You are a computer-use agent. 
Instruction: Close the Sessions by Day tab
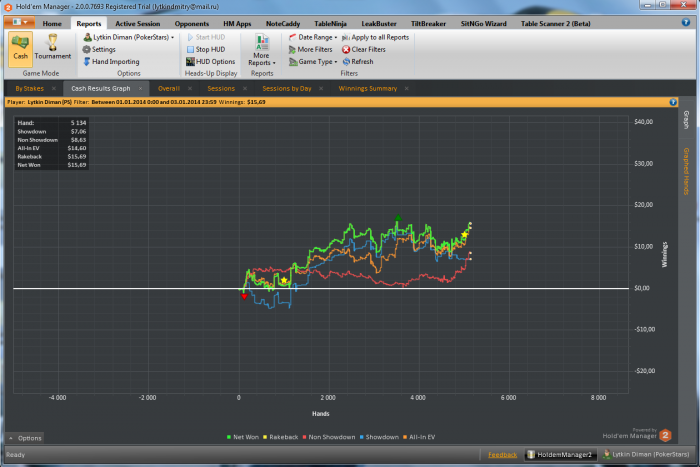tap(321, 88)
